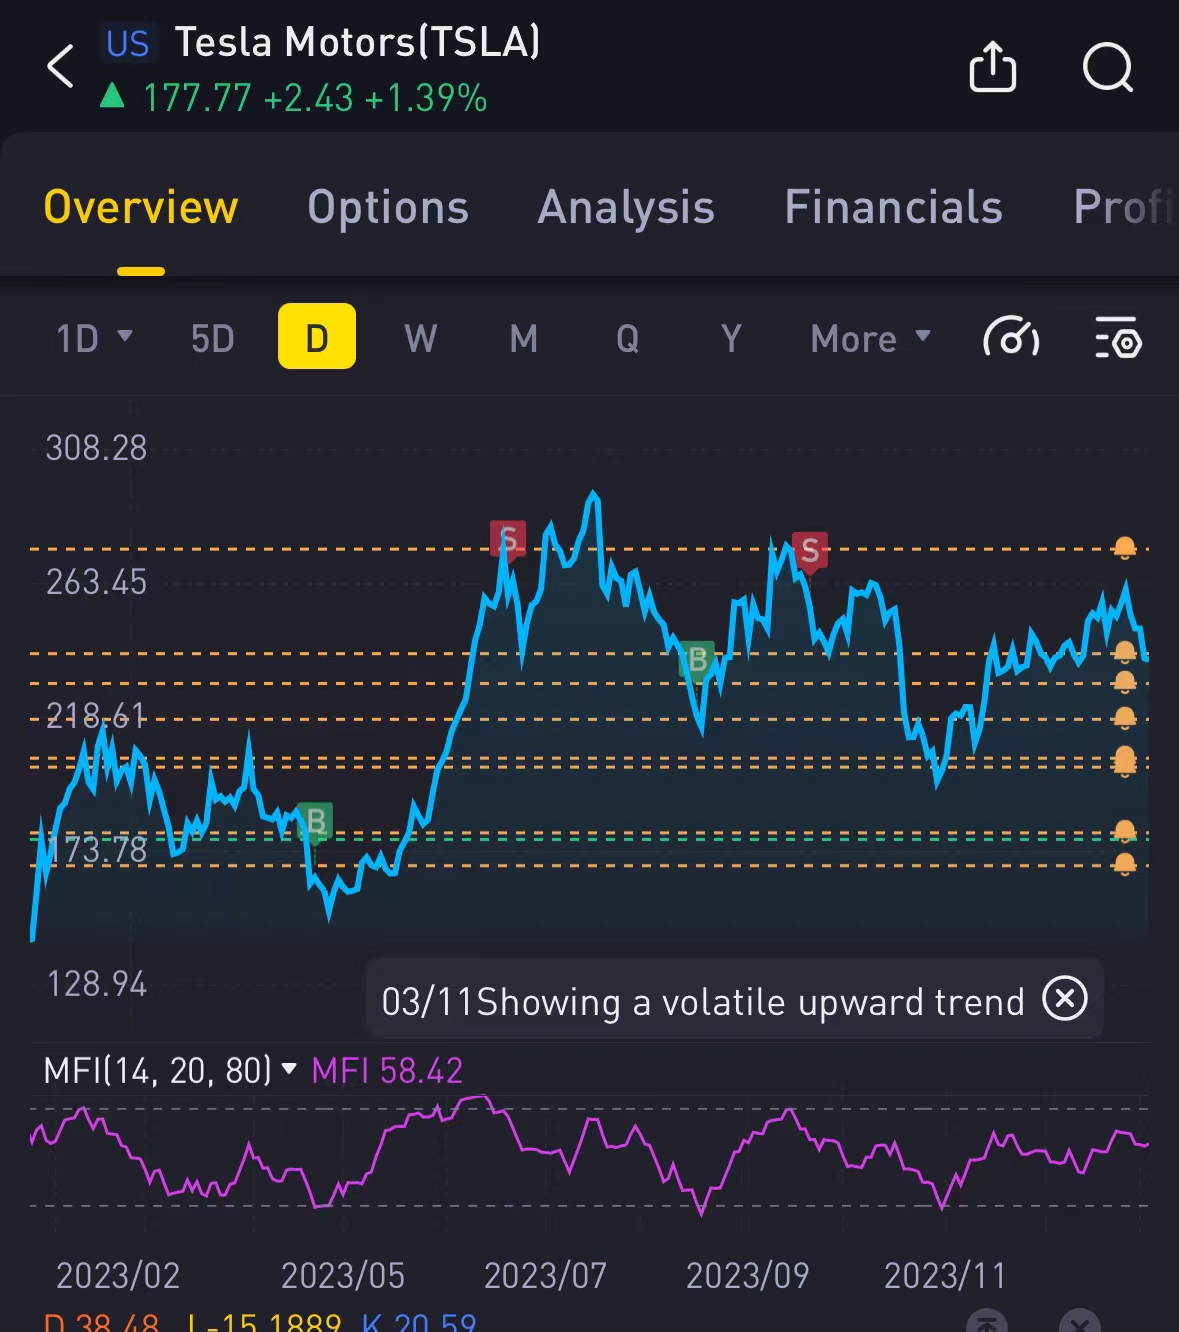Tap the MFI 58.42 value
Viewport: 1179px width, 1332px height.
tap(388, 1071)
